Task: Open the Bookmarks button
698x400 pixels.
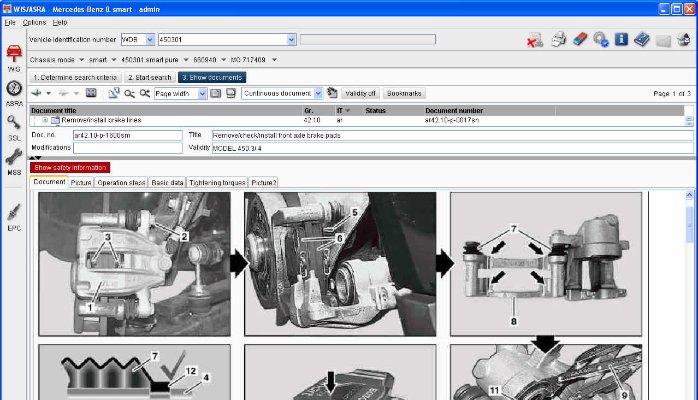Action: [404, 93]
